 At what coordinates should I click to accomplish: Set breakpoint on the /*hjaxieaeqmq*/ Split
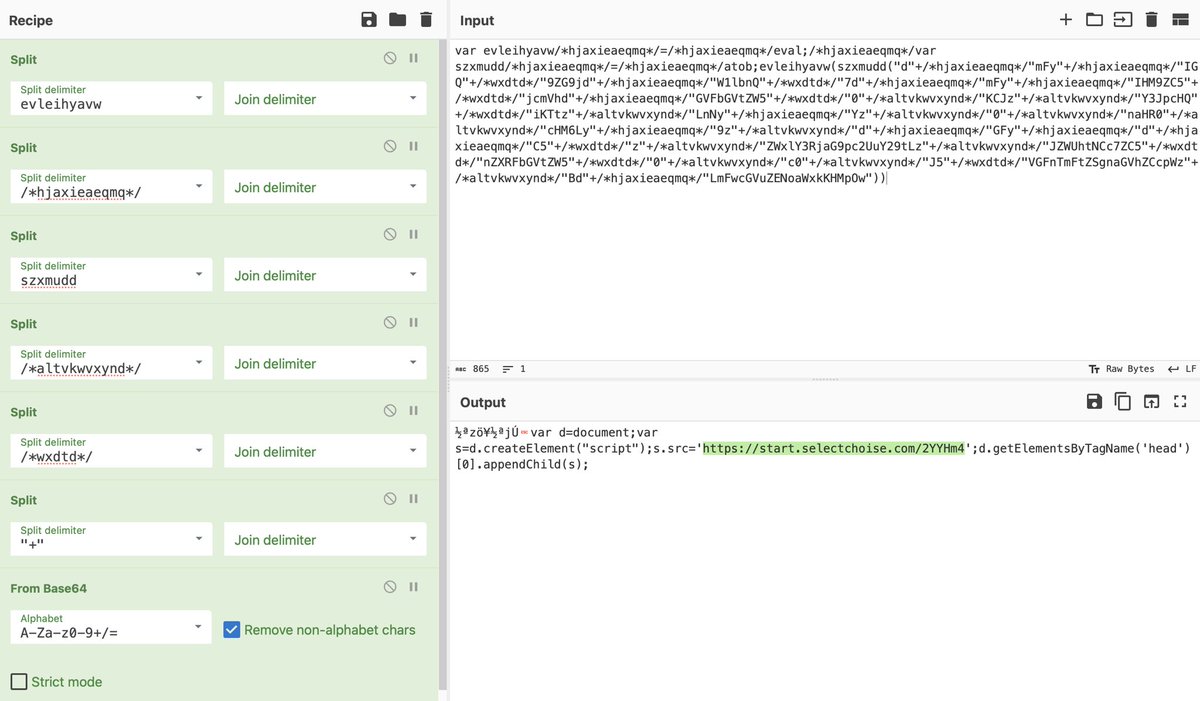coord(413,147)
